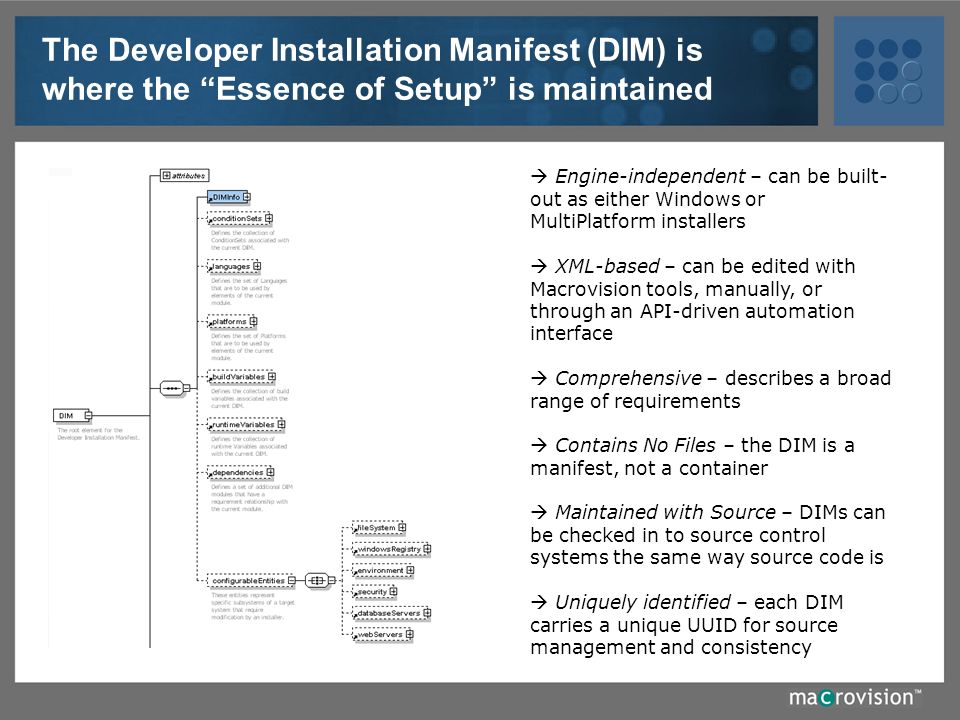Screen dimensions: 960x720
Task: Expand the dependencies node
Action: tap(270, 473)
